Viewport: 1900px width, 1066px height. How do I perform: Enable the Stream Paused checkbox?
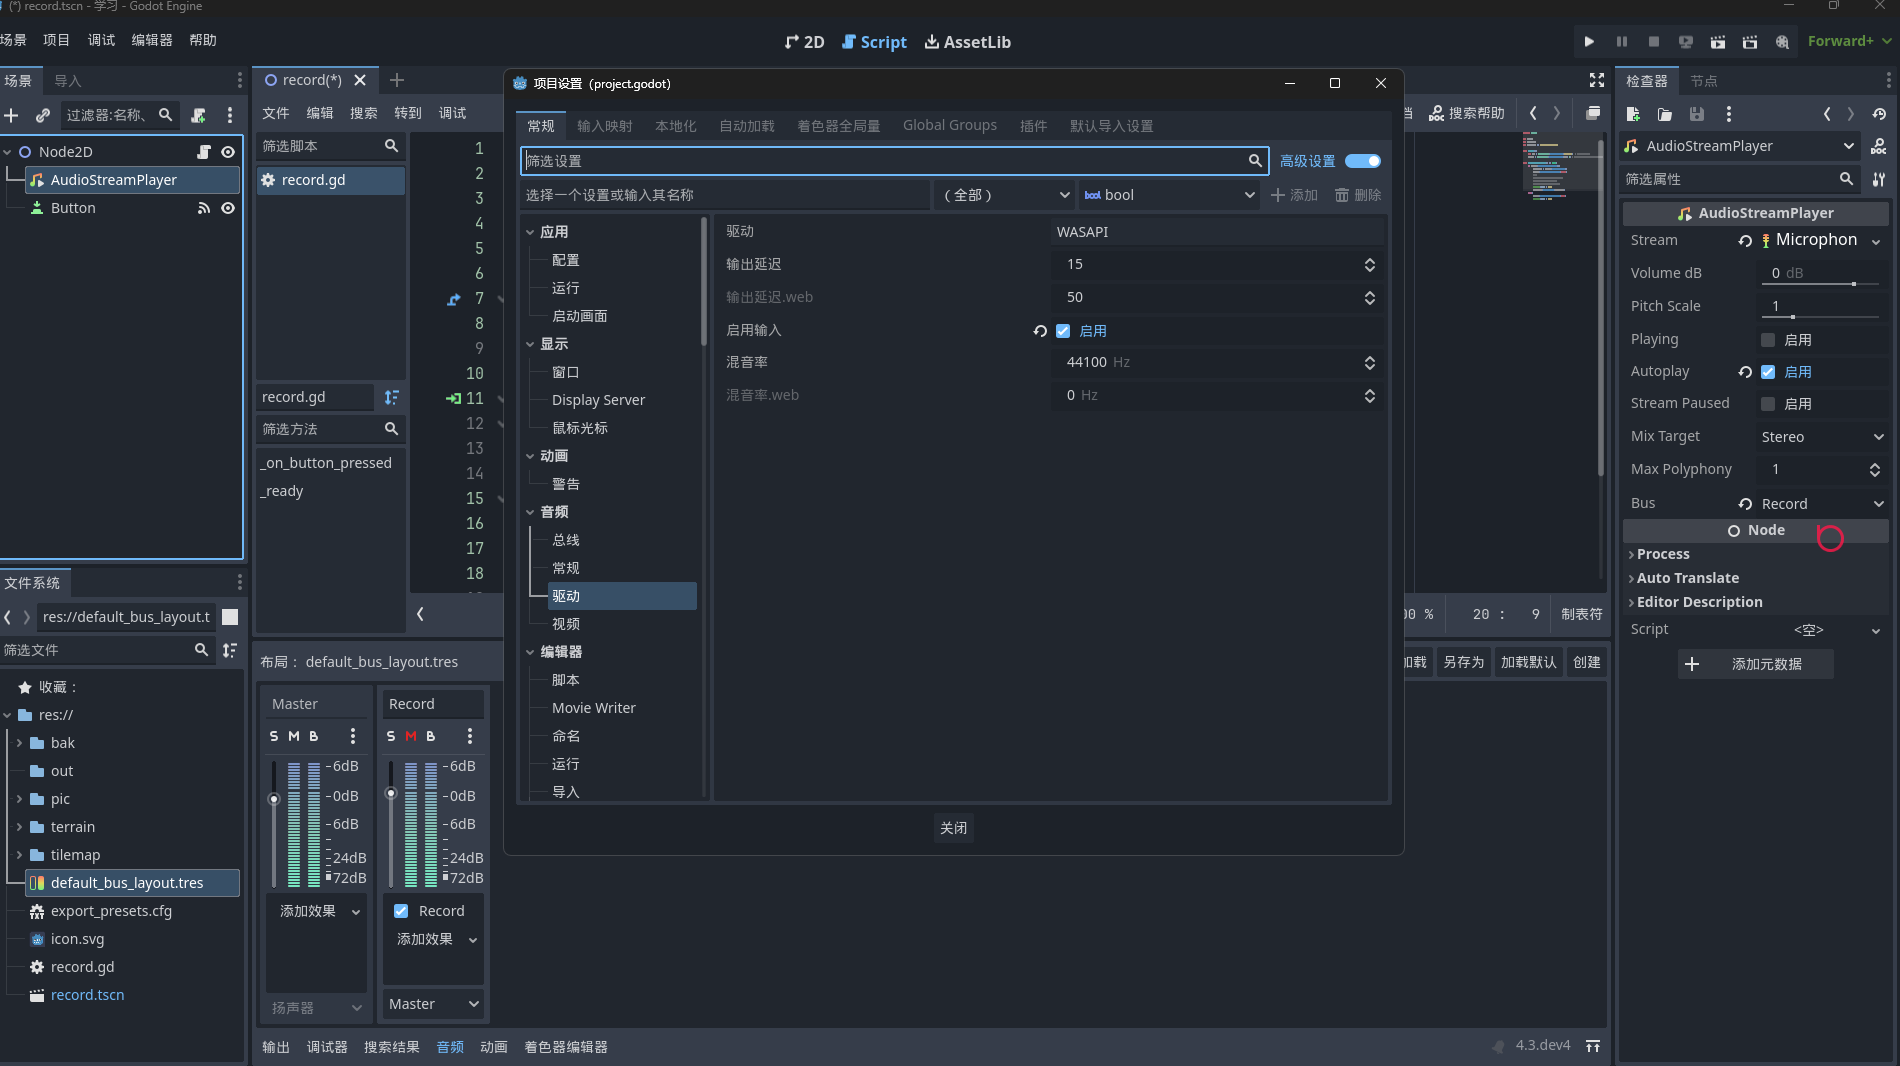click(1768, 404)
